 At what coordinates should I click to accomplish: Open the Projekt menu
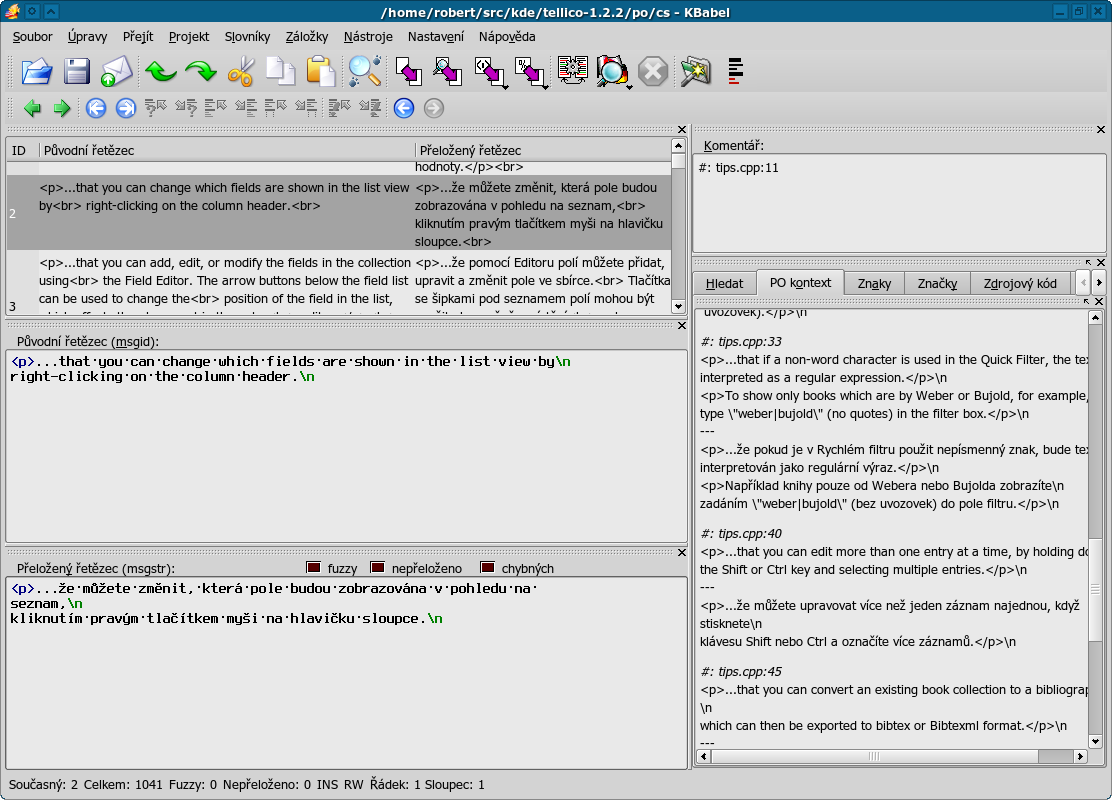tap(189, 37)
